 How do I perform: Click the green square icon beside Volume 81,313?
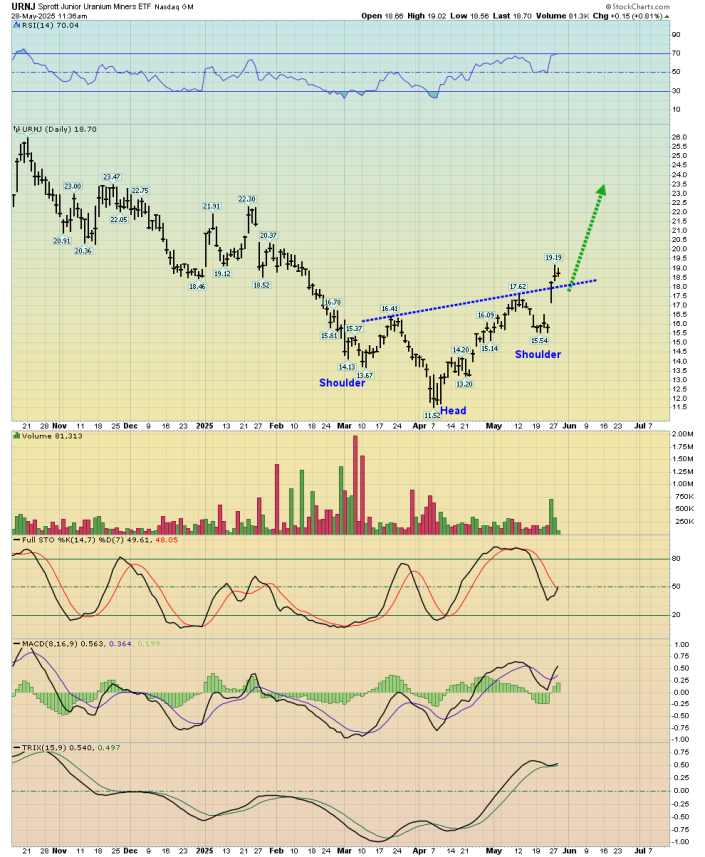pyautogui.click(x=17, y=436)
